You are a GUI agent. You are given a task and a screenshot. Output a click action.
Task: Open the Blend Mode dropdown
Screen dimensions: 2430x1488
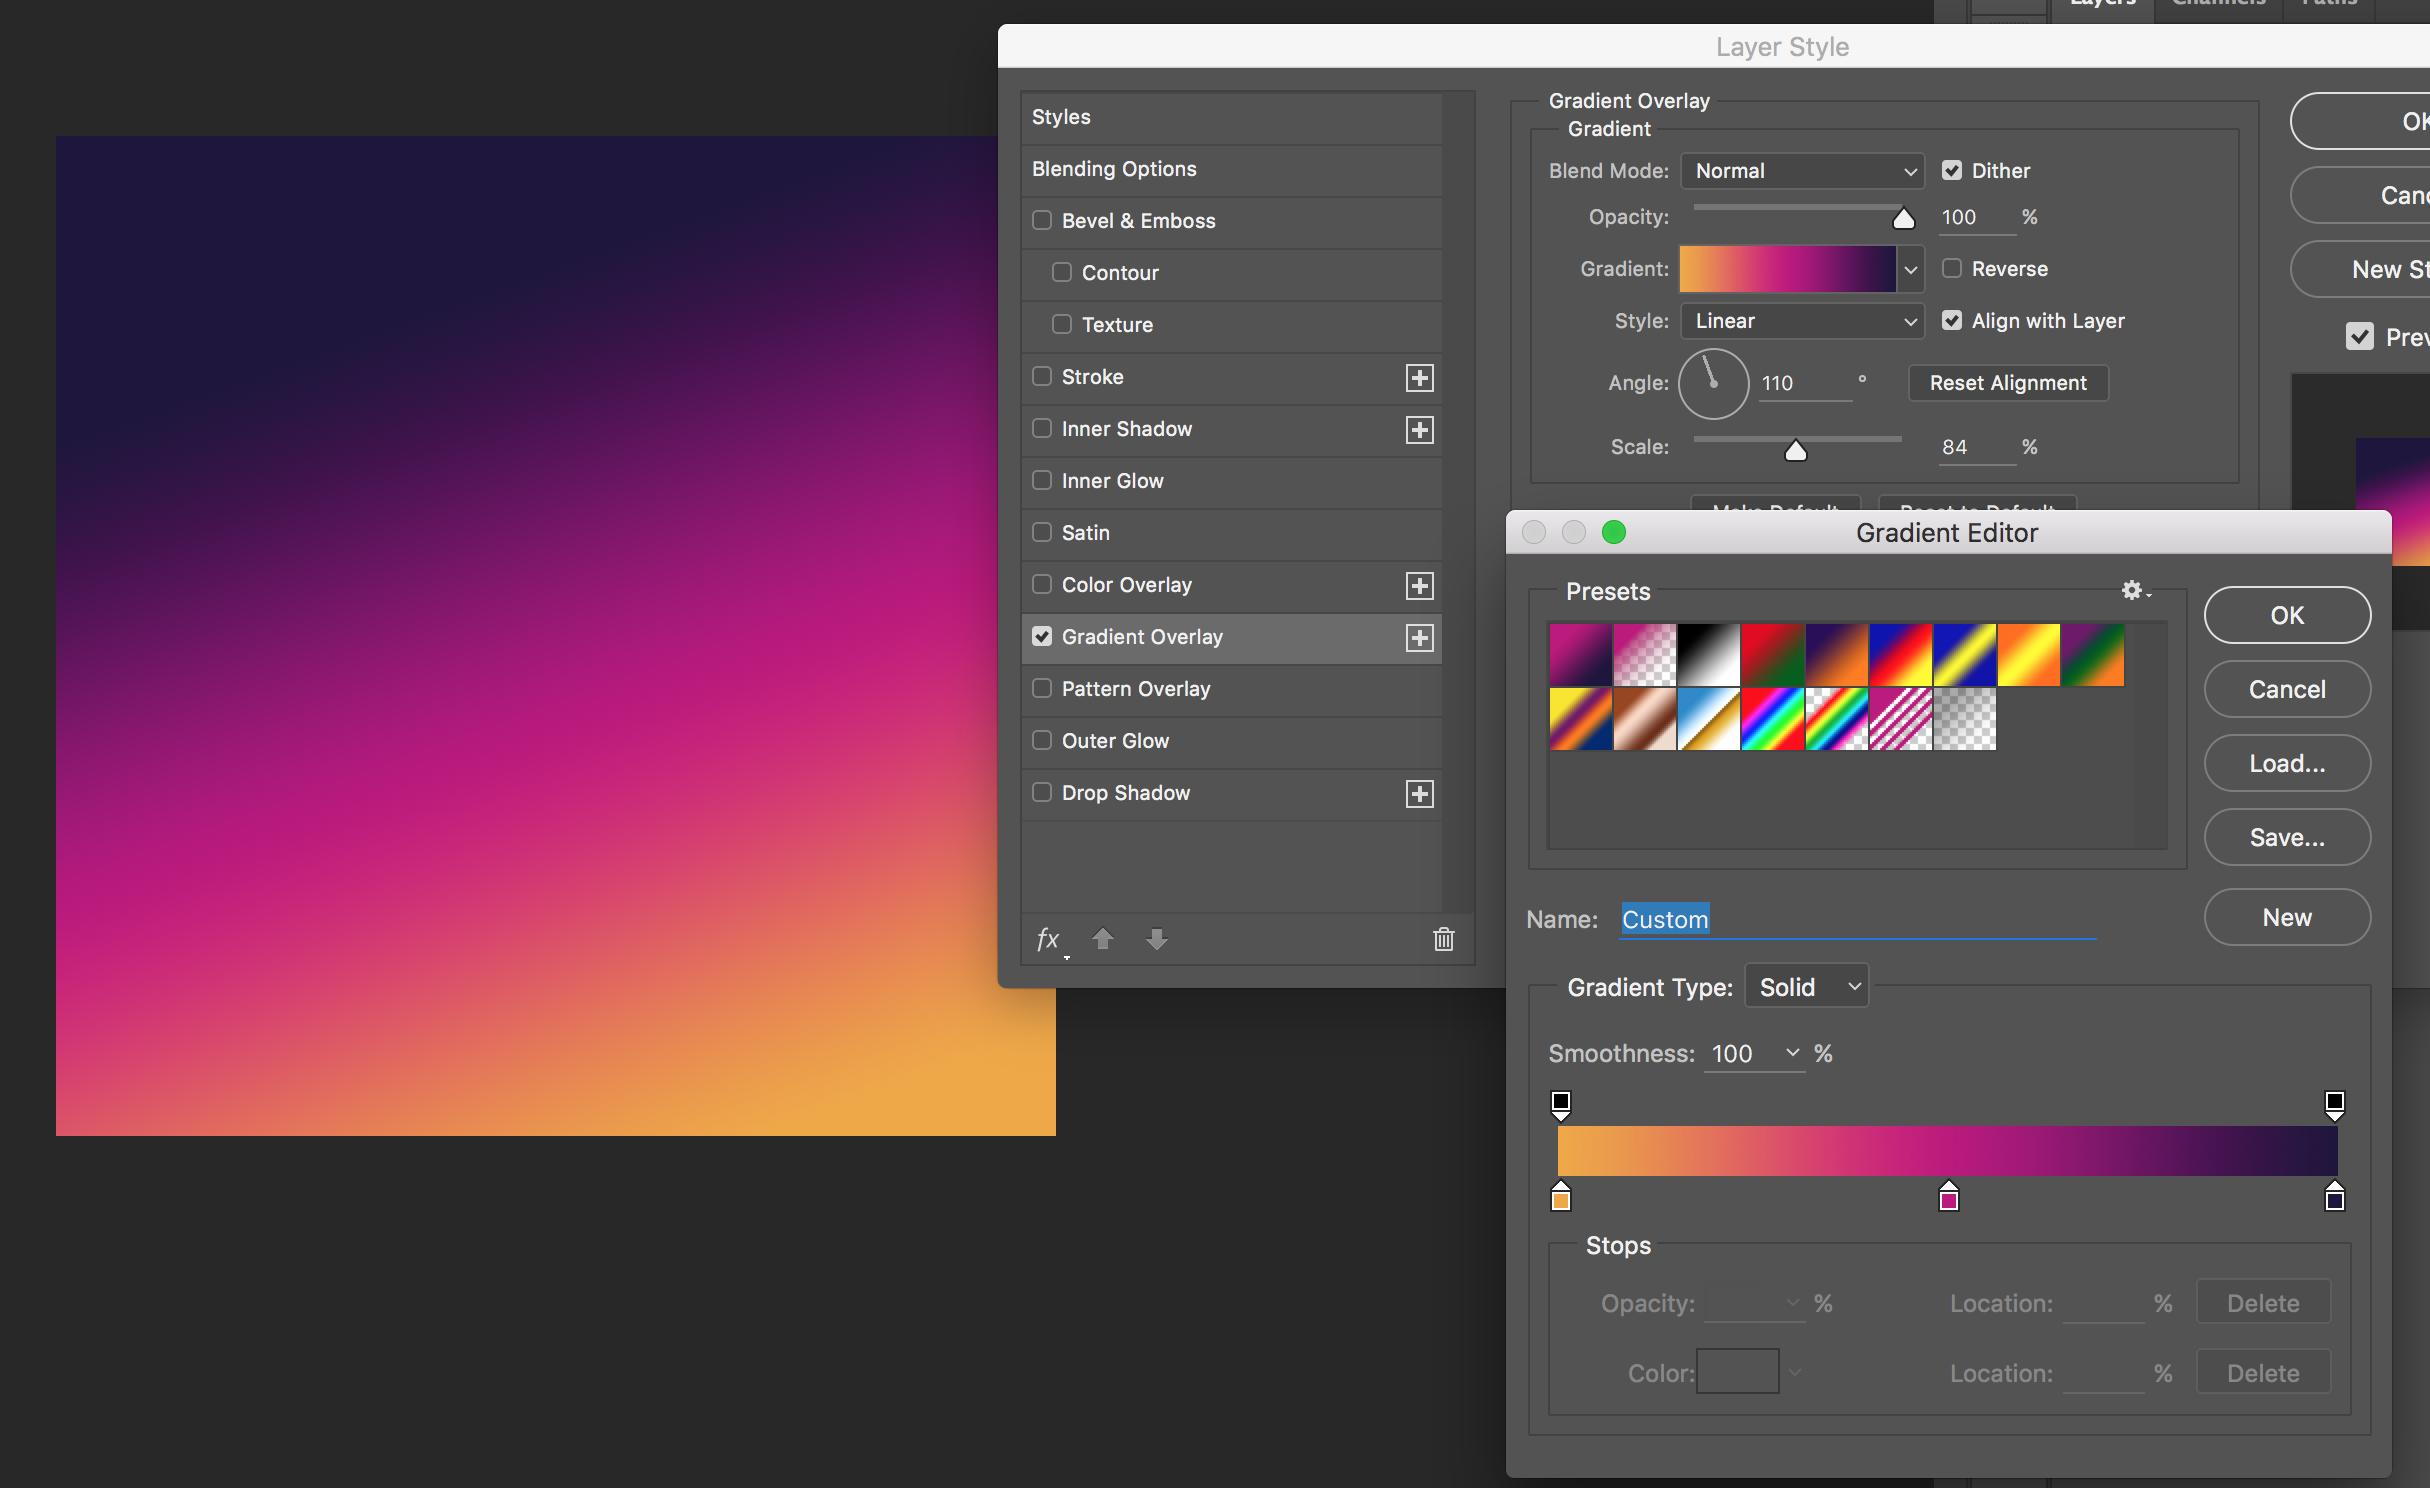click(x=1802, y=171)
